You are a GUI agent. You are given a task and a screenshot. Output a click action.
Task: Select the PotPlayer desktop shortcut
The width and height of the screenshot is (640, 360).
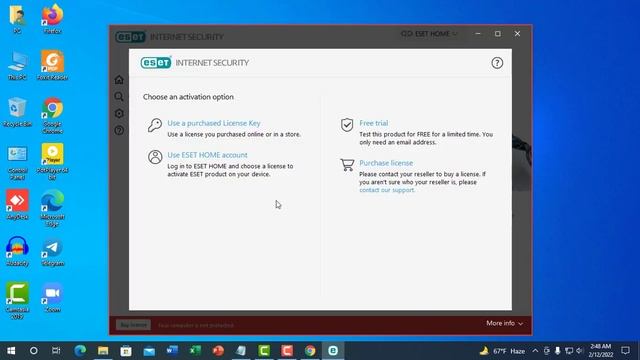click(52, 162)
